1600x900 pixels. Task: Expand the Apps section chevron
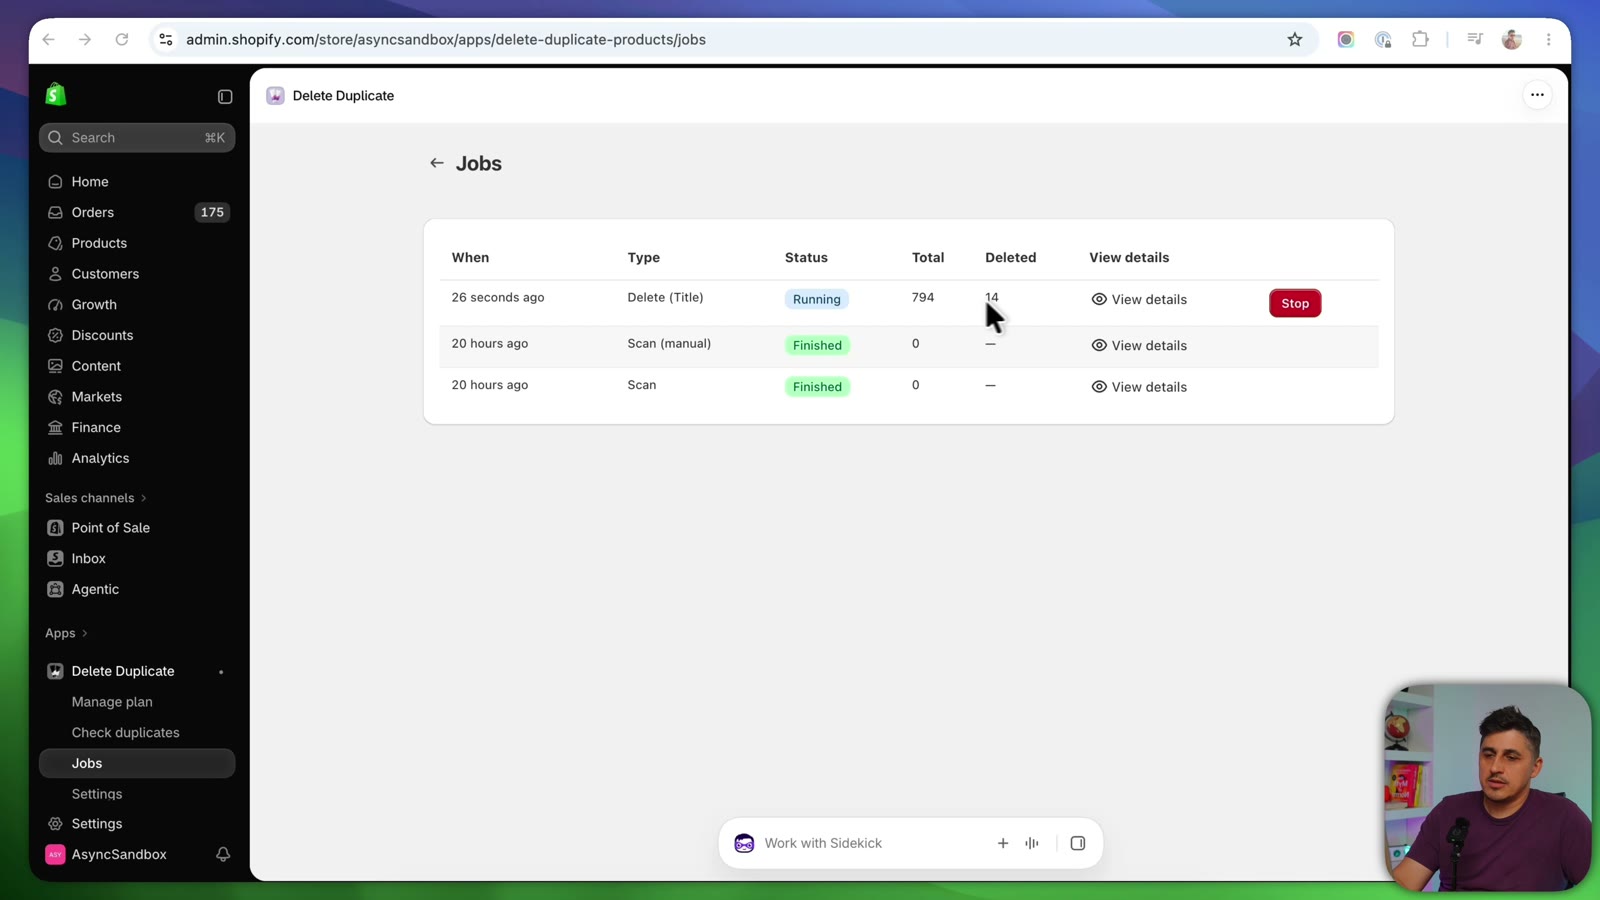(85, 633)
